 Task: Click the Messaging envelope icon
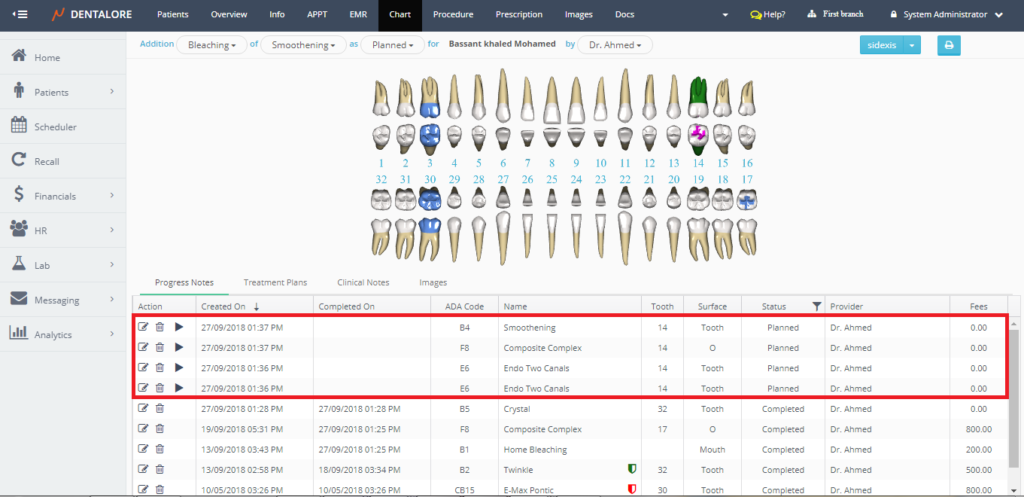[x=18, y=299]
